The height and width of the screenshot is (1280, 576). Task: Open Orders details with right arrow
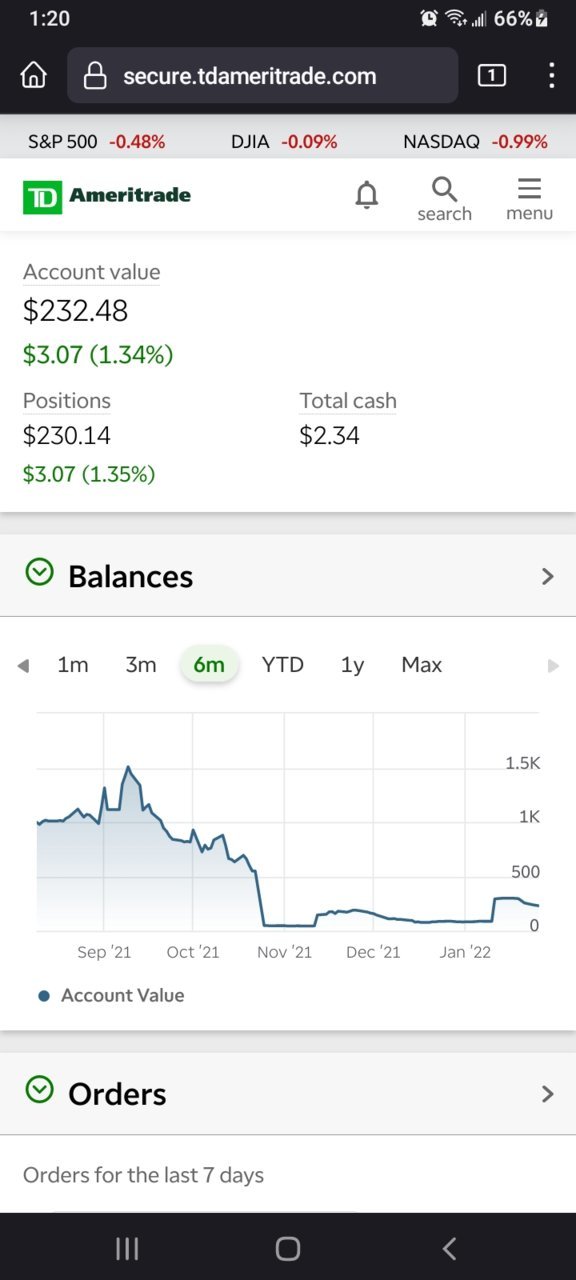547,1093
